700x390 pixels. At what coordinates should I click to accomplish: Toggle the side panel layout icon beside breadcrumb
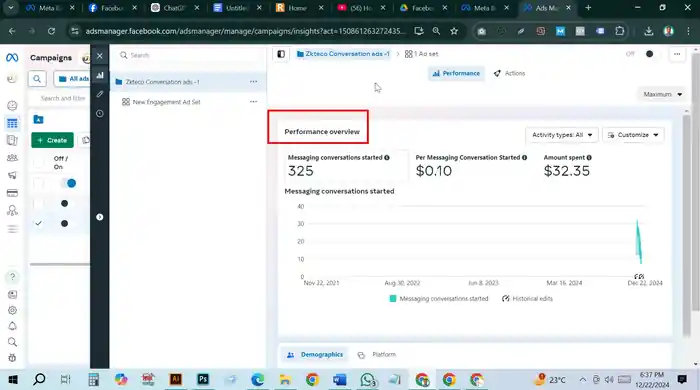point(281,54)
